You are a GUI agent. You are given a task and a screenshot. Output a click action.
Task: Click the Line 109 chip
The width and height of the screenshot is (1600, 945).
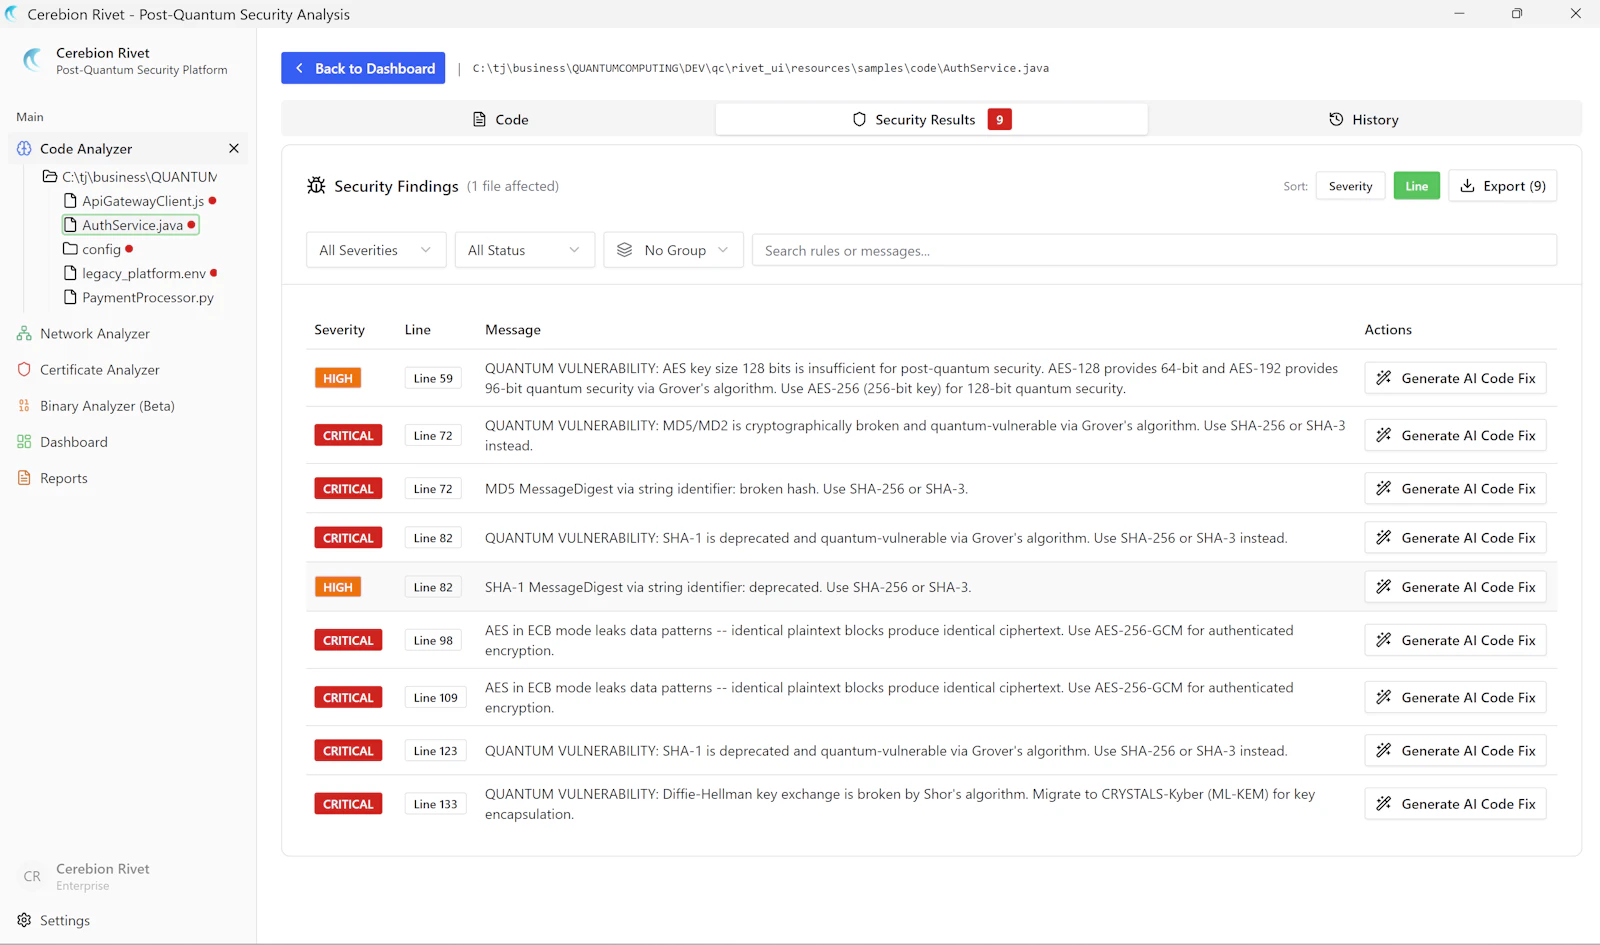[435, 697]
